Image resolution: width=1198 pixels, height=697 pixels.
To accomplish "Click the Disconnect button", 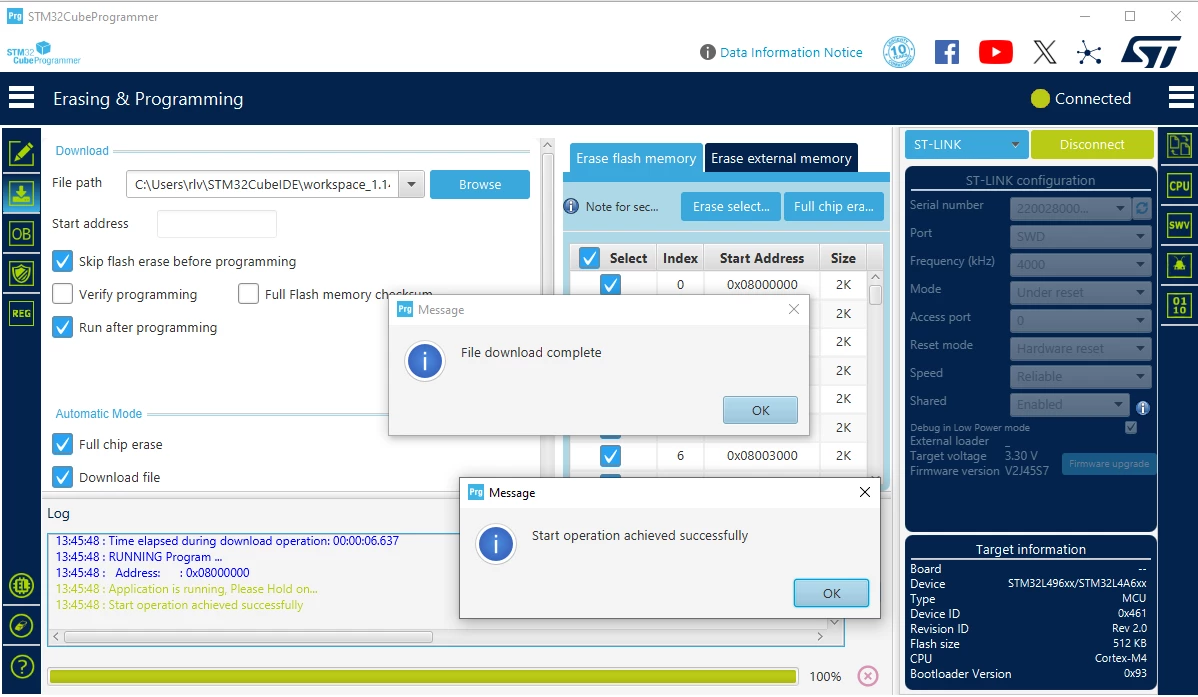I will coord(1092,144).
